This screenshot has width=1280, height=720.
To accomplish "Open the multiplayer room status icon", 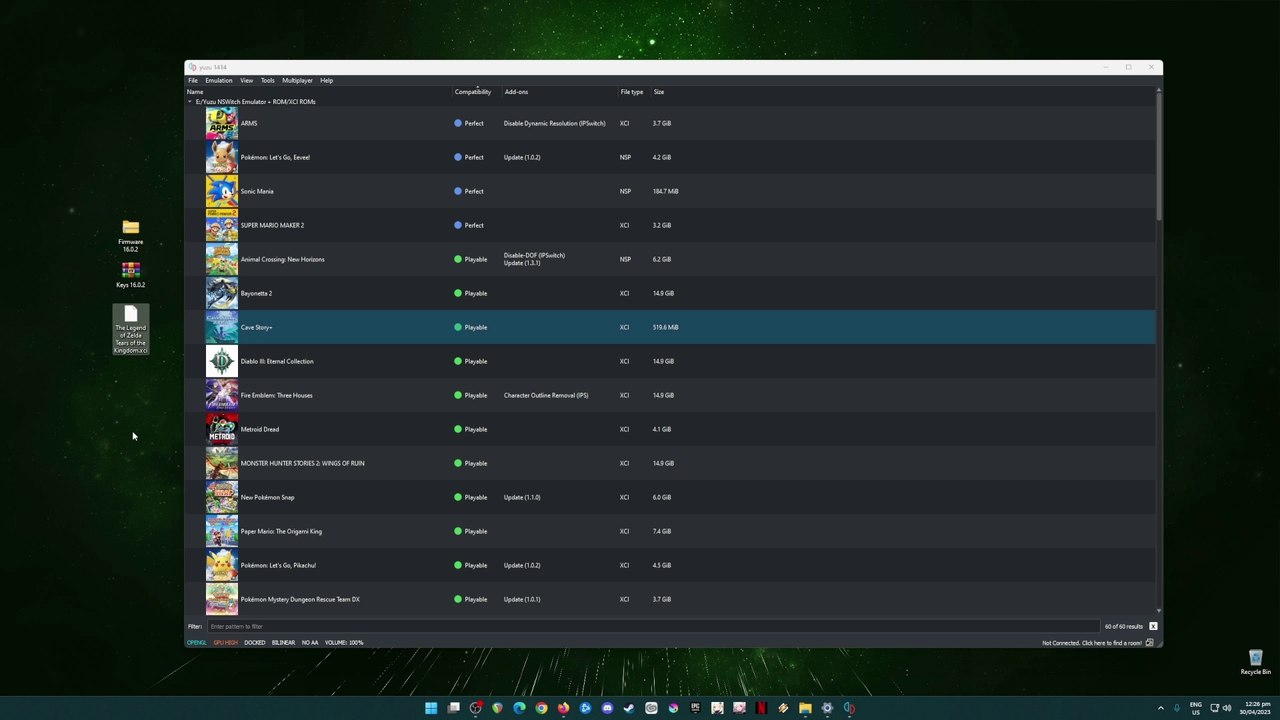I will (1150, 643).
